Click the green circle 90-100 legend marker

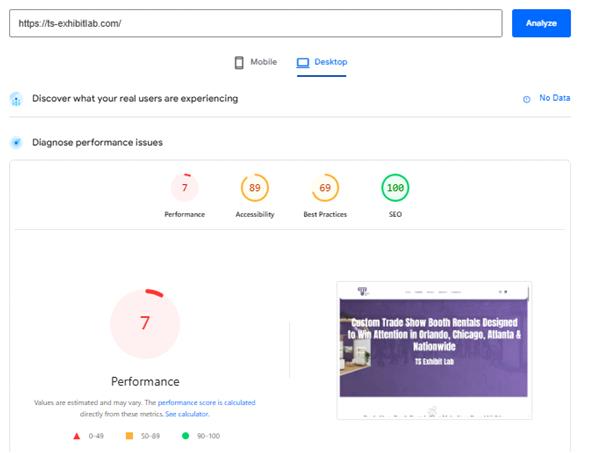point(185,436)
